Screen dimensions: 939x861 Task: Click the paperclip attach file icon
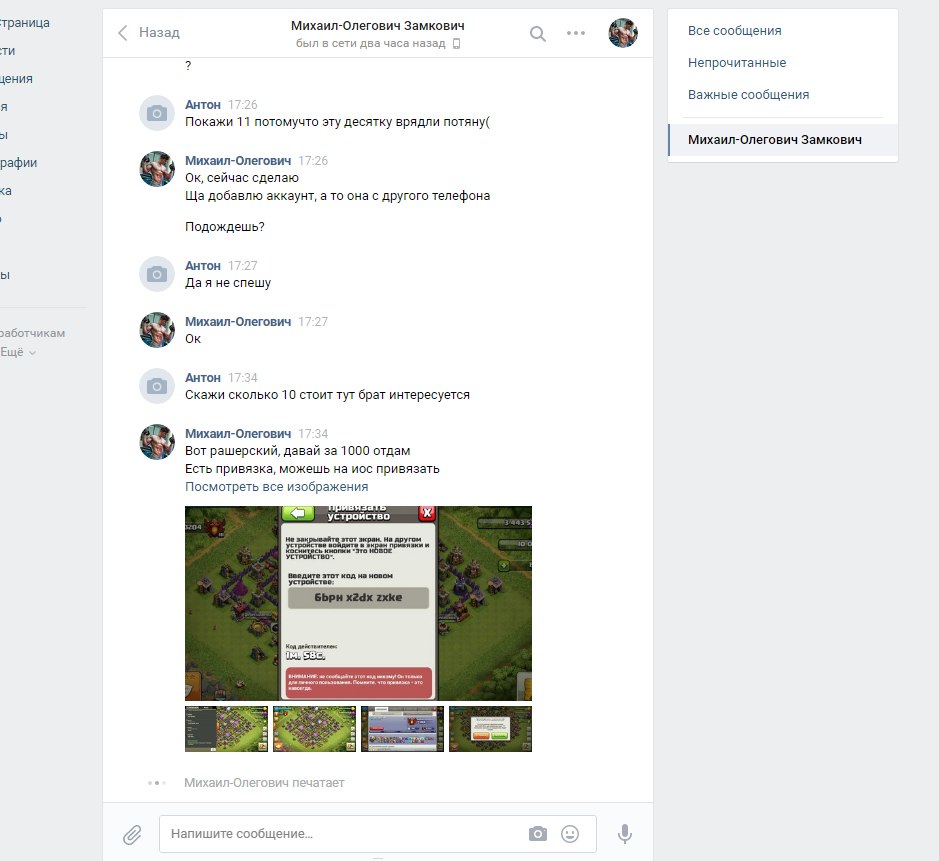[132, 834]
